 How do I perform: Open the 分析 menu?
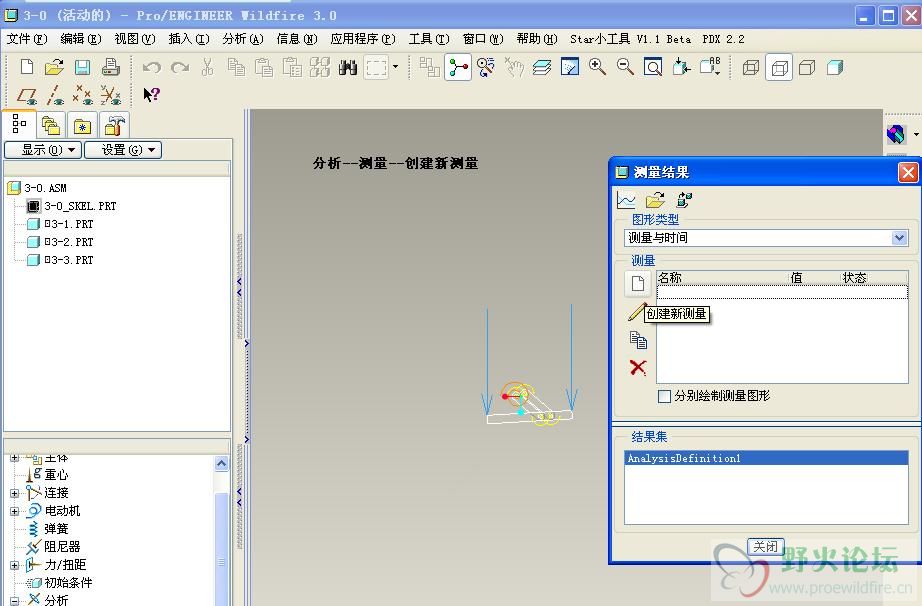coord(242,39)
